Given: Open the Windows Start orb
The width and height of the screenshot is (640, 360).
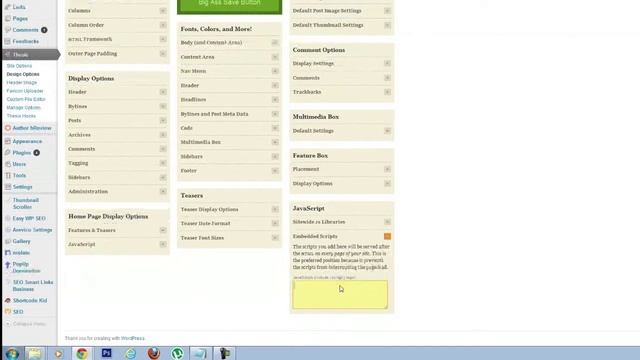Looking at the screenshot, I should (x=12, y=353).
